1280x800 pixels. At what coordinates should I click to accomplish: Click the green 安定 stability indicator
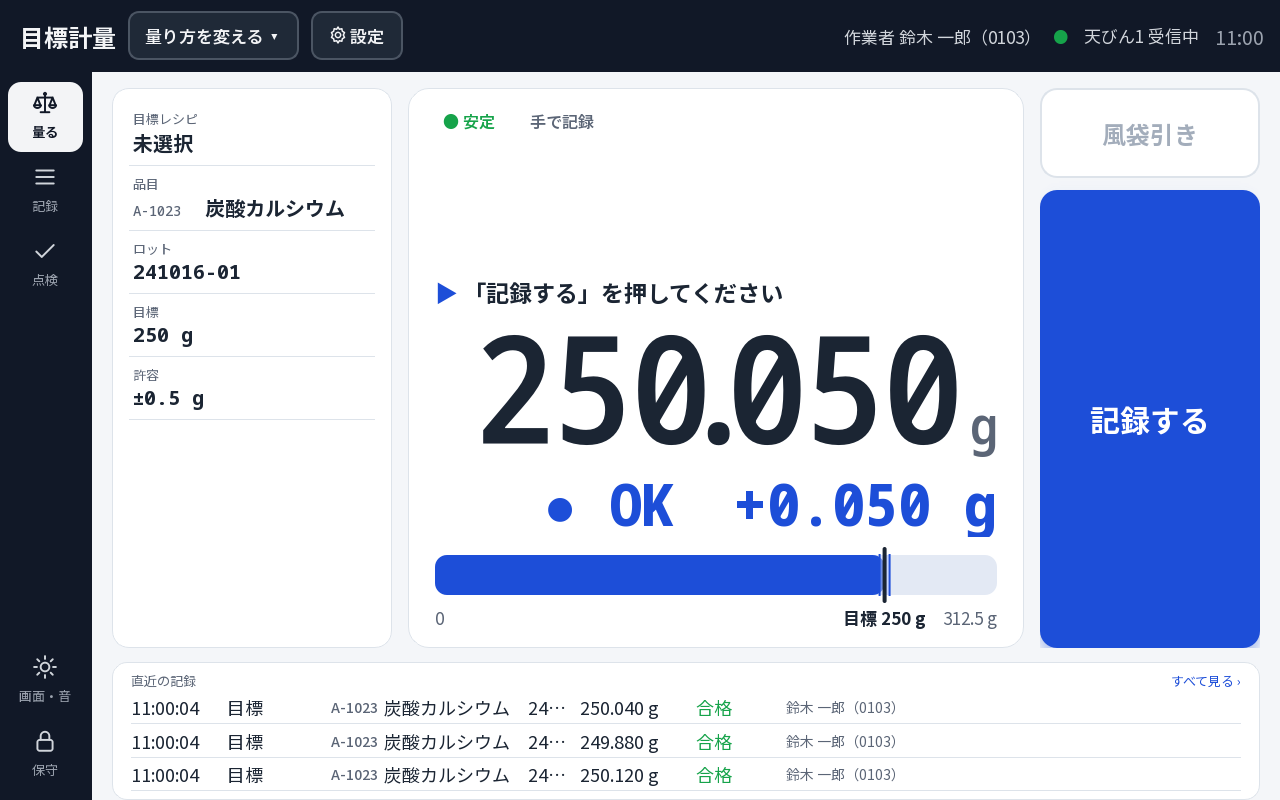click(469, 122)
